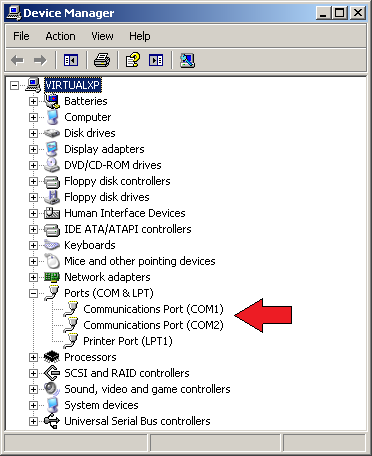Select the System devices label

(x=101, y=405)
